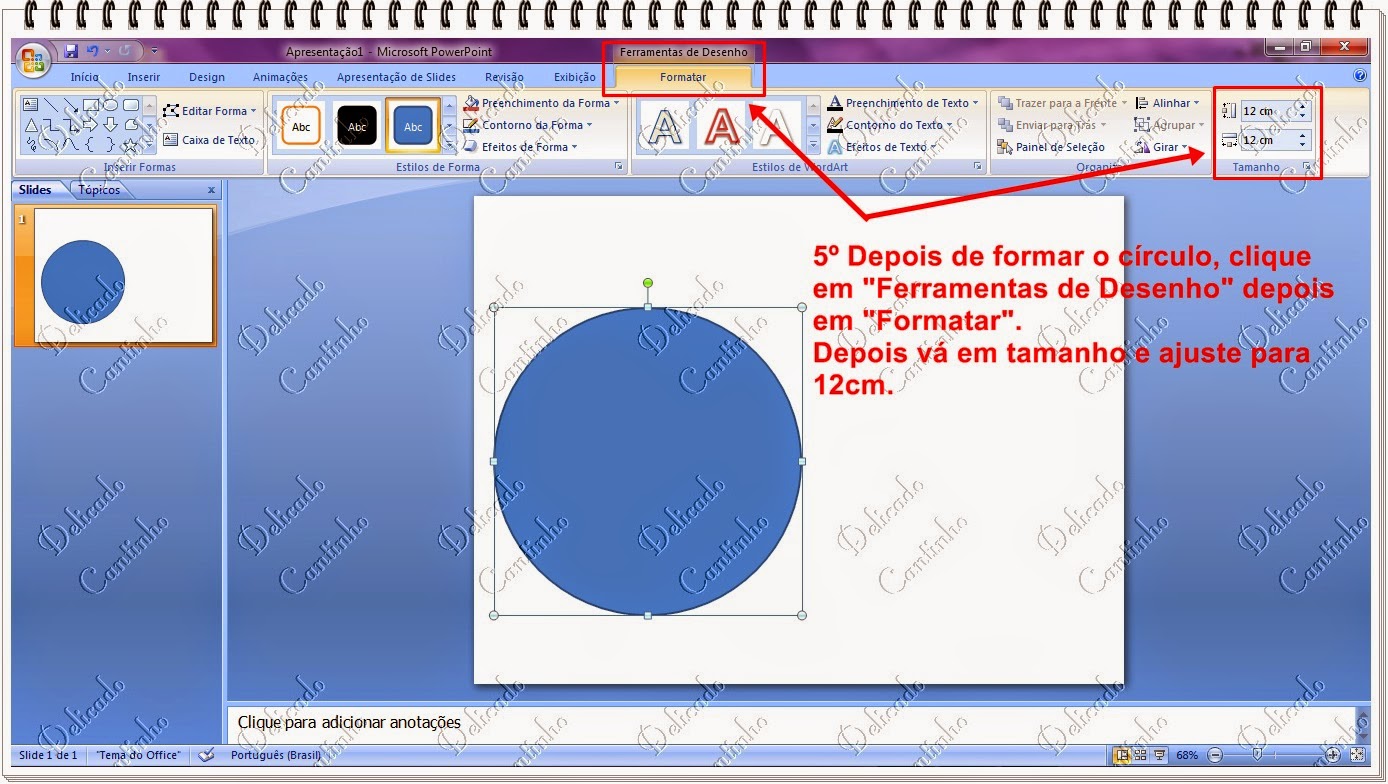1388x784 pixels.
Task: Open the Exibição tab
Action: [575, 77]
